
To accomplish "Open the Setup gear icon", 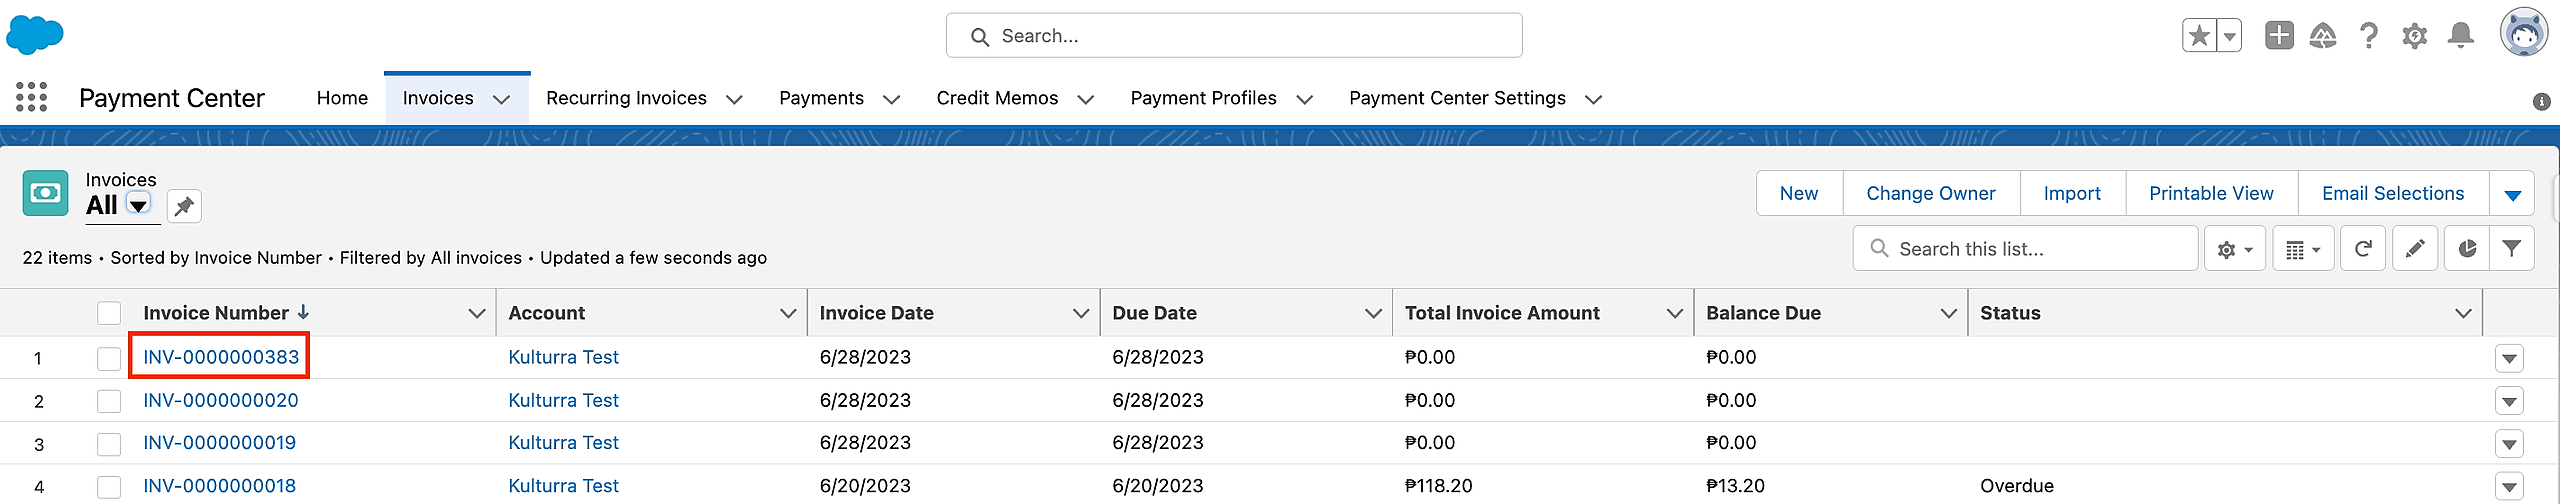I will [x=2414, y=36].
